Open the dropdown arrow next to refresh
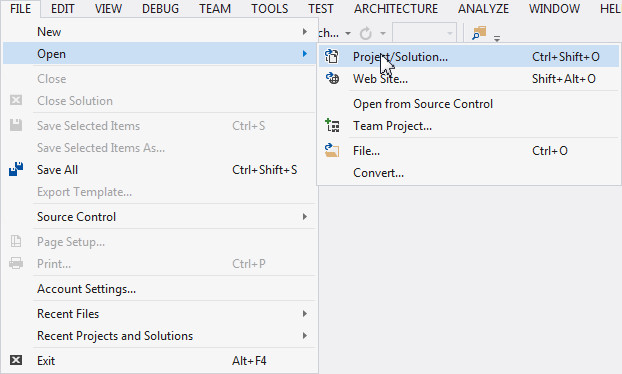 tap(382, 33)
